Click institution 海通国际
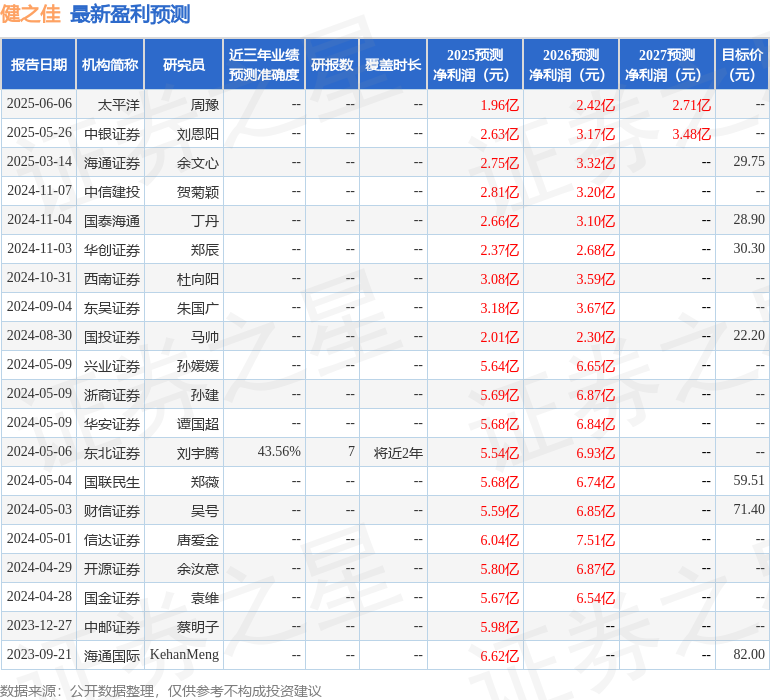This screenshot has height=700, width=770. point(112,655)
